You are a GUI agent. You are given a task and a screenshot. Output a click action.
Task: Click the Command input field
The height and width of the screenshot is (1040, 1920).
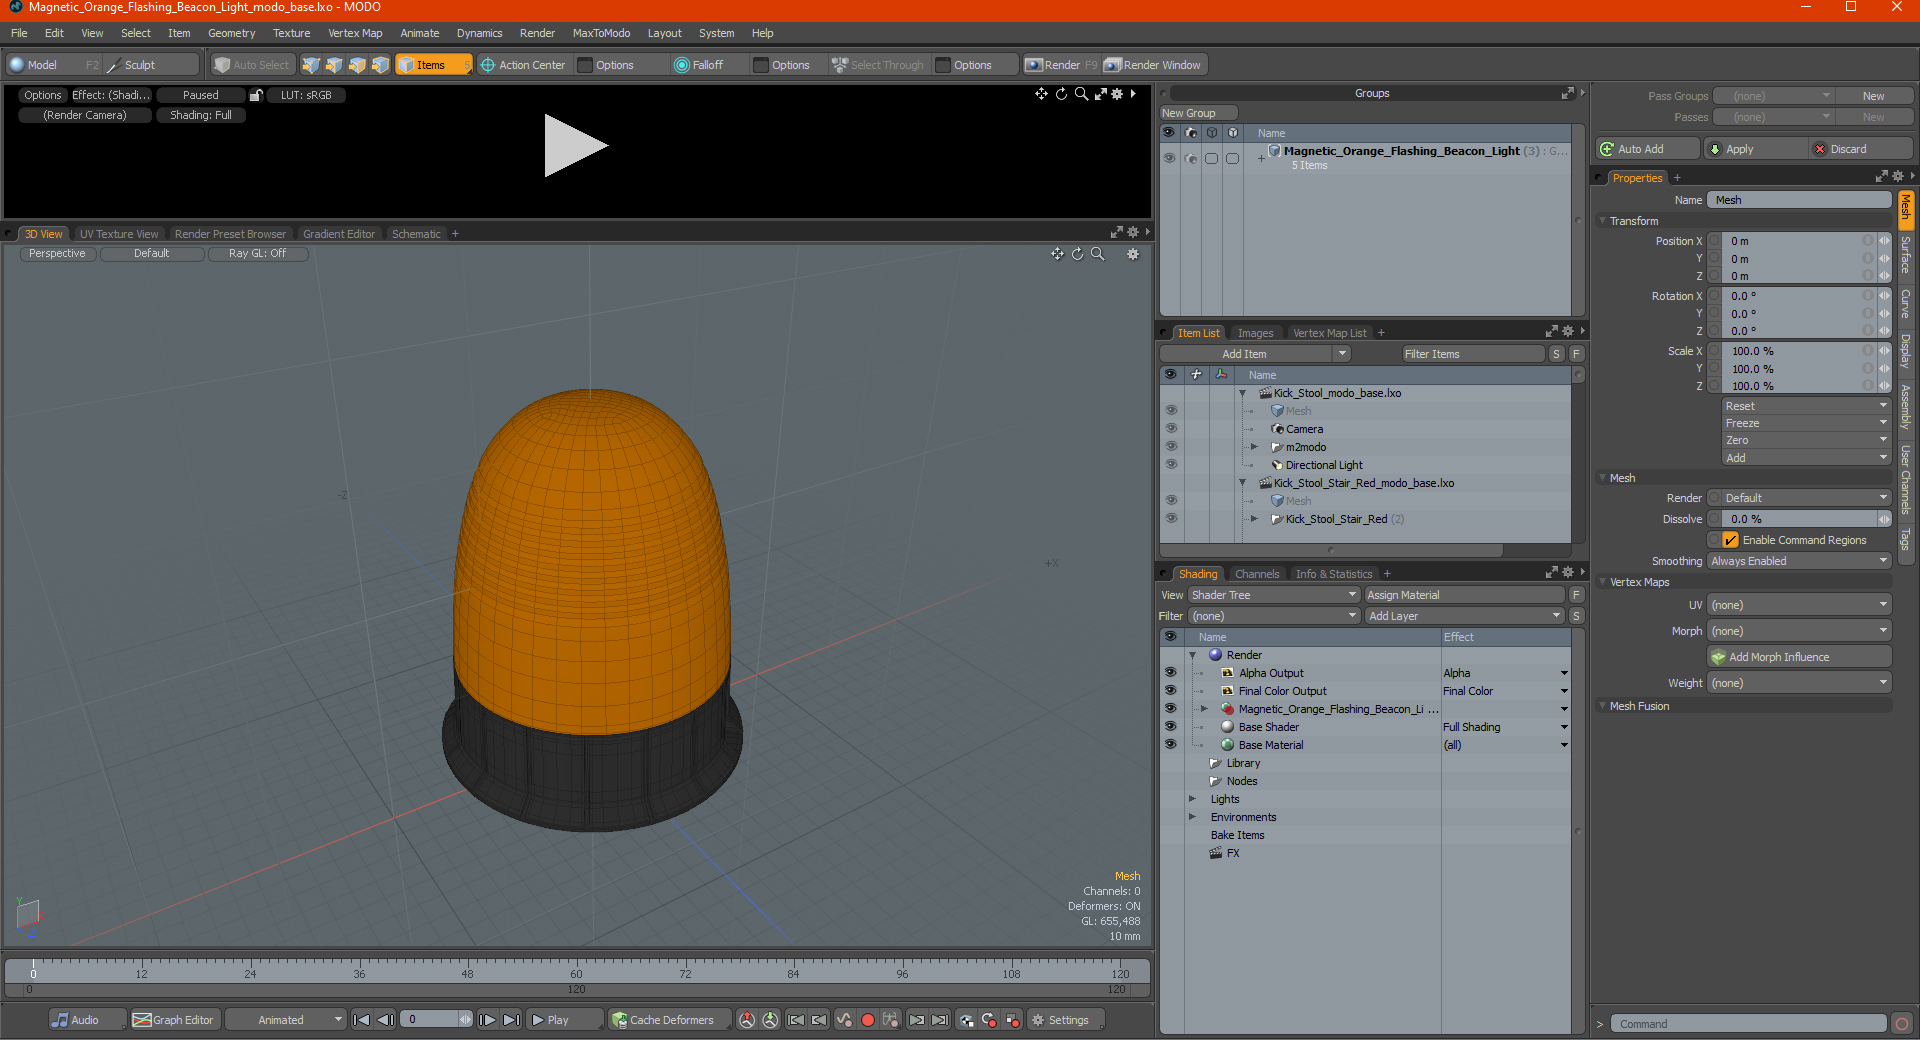(x=1748, y=1024)
